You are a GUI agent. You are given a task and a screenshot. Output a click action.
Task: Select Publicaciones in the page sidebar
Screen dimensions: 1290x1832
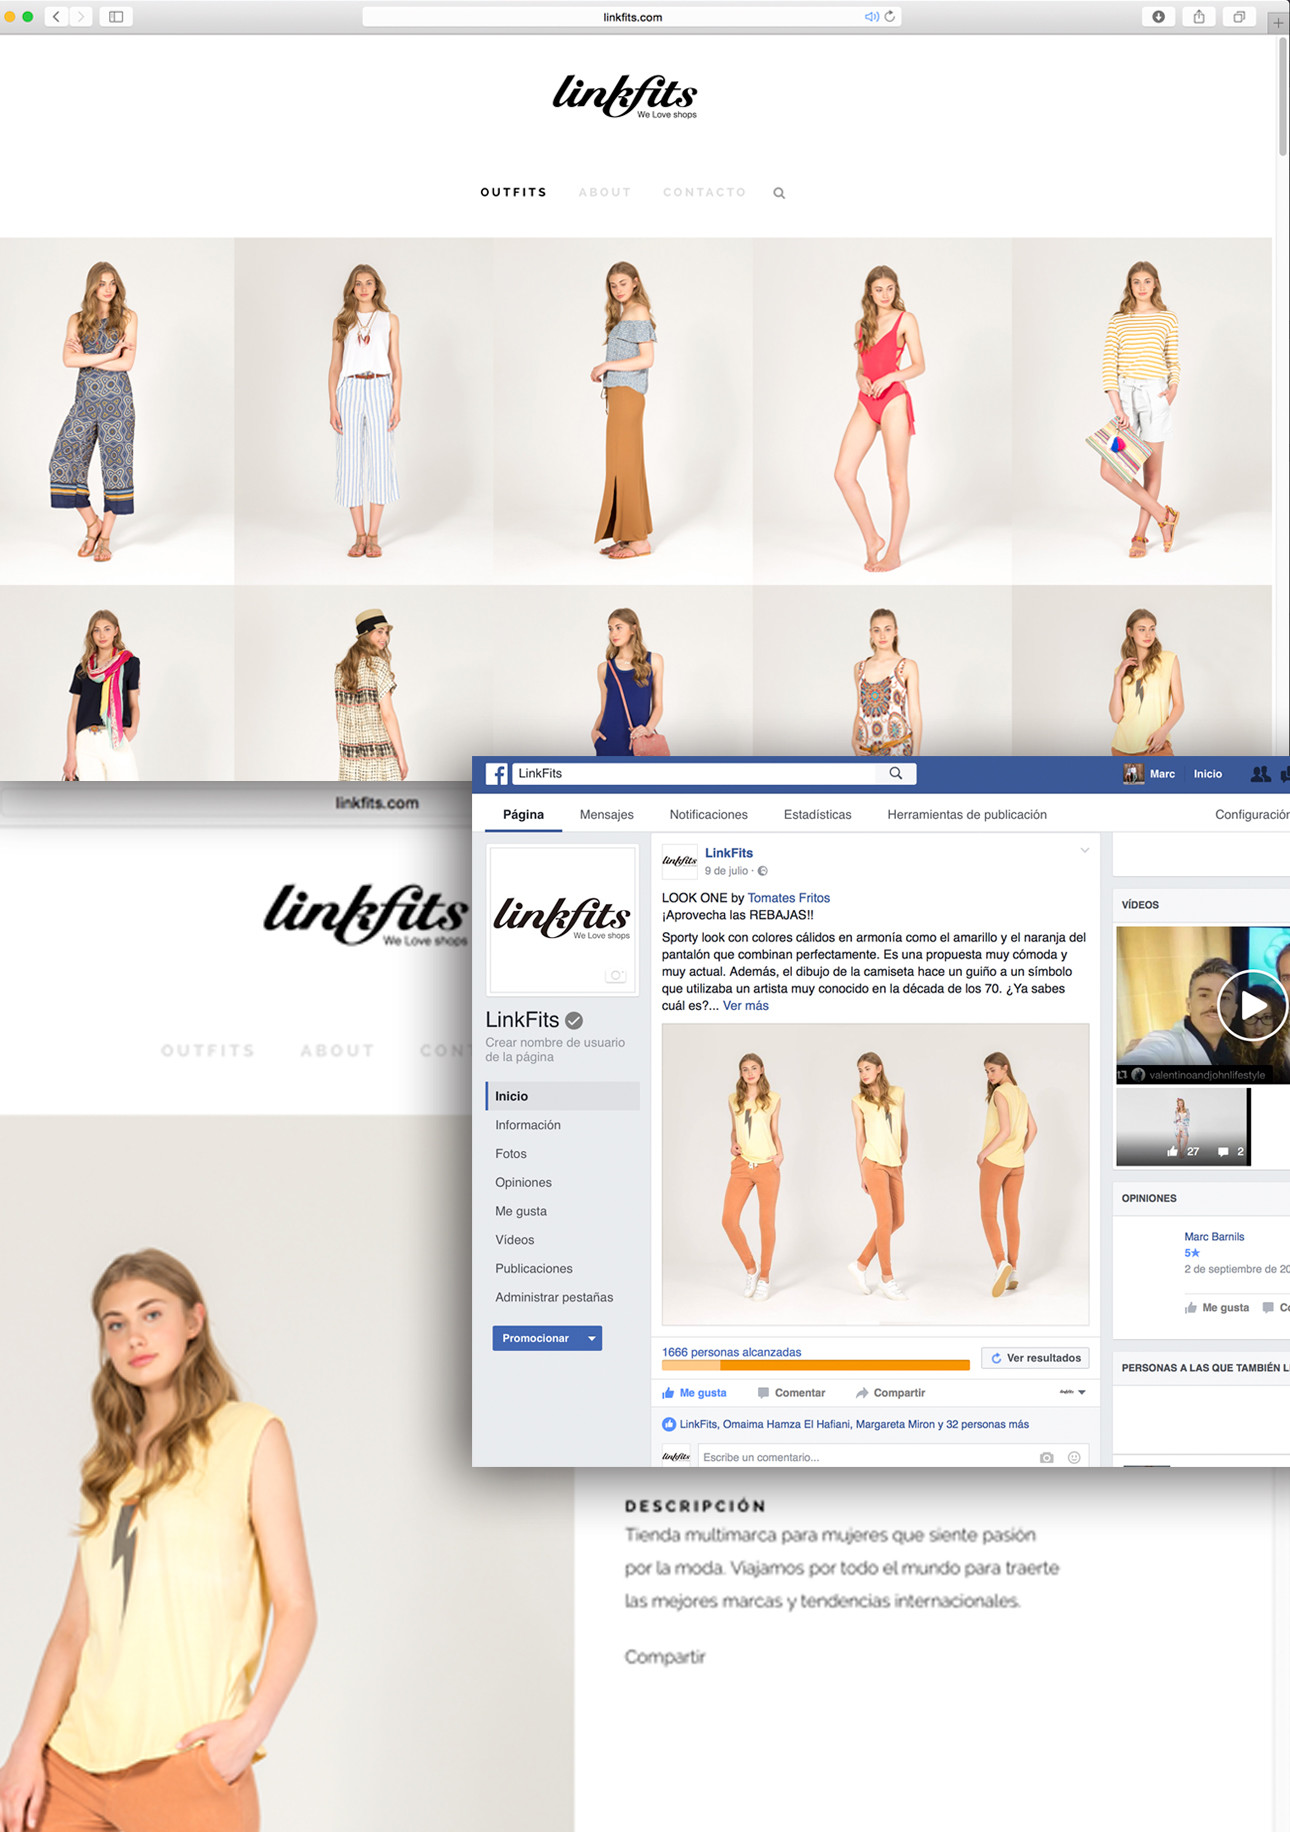(534, 1268)
